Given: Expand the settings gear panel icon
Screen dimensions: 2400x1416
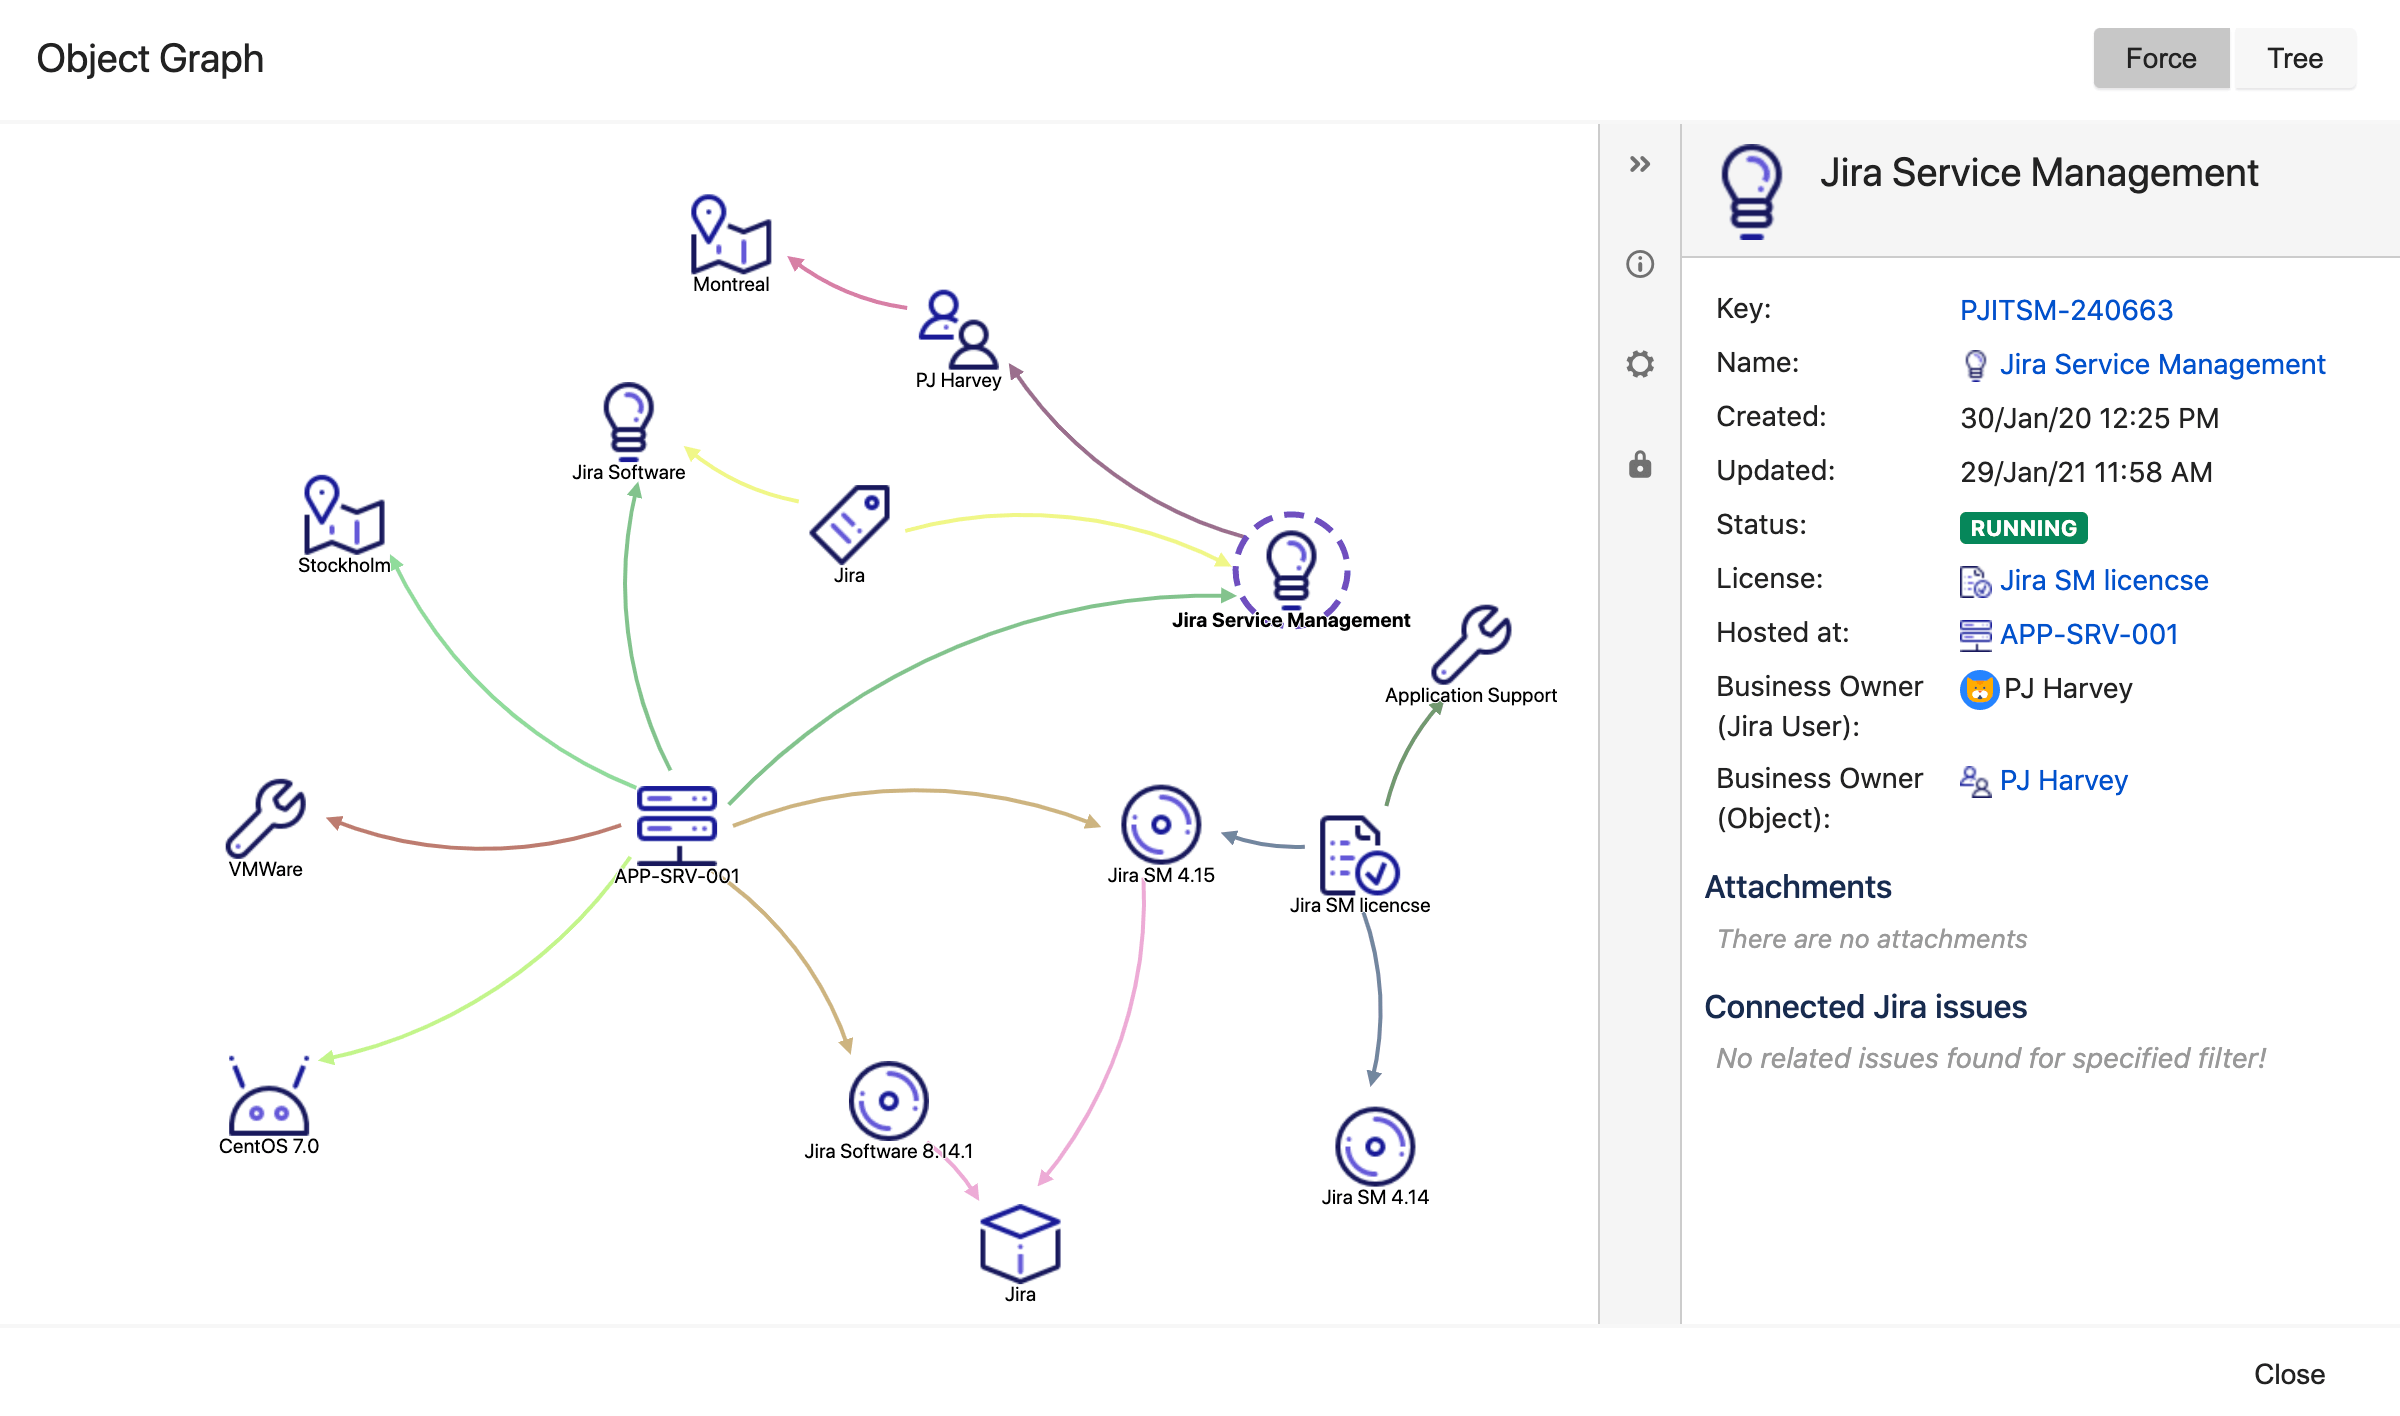Looking at the screenshot, I should [1642, 362].
